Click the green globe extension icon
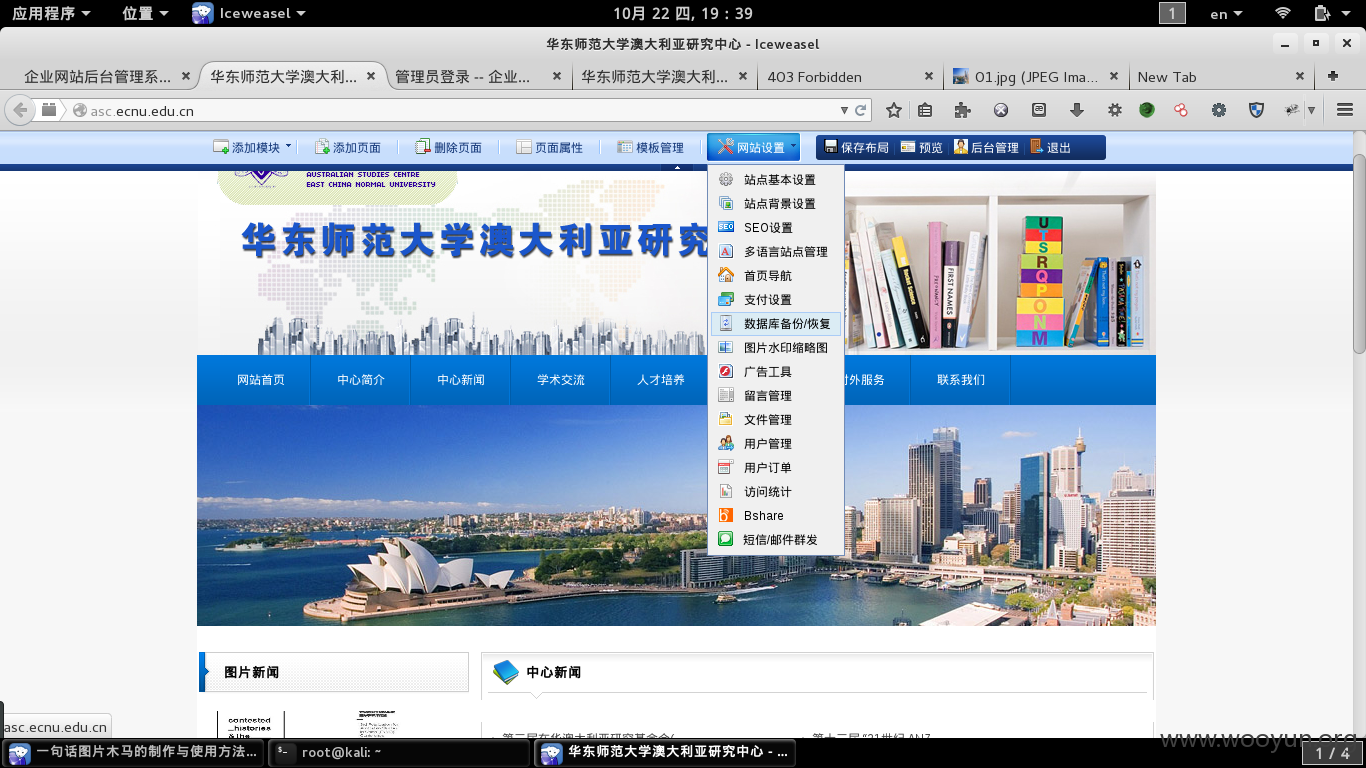Image resolution: width=1366 pixels, height=768 pixels. pyautogui.click(x=1147, y=110)
